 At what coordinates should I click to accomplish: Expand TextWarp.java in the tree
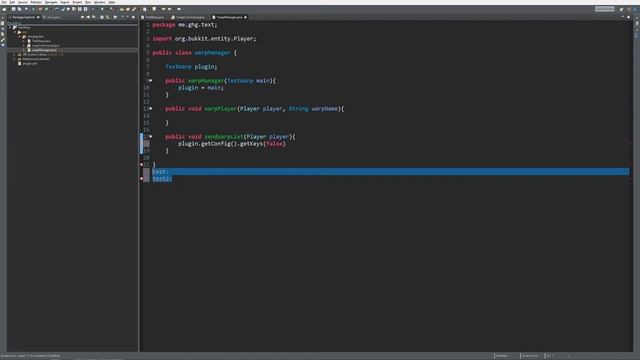tap(24, 41)
